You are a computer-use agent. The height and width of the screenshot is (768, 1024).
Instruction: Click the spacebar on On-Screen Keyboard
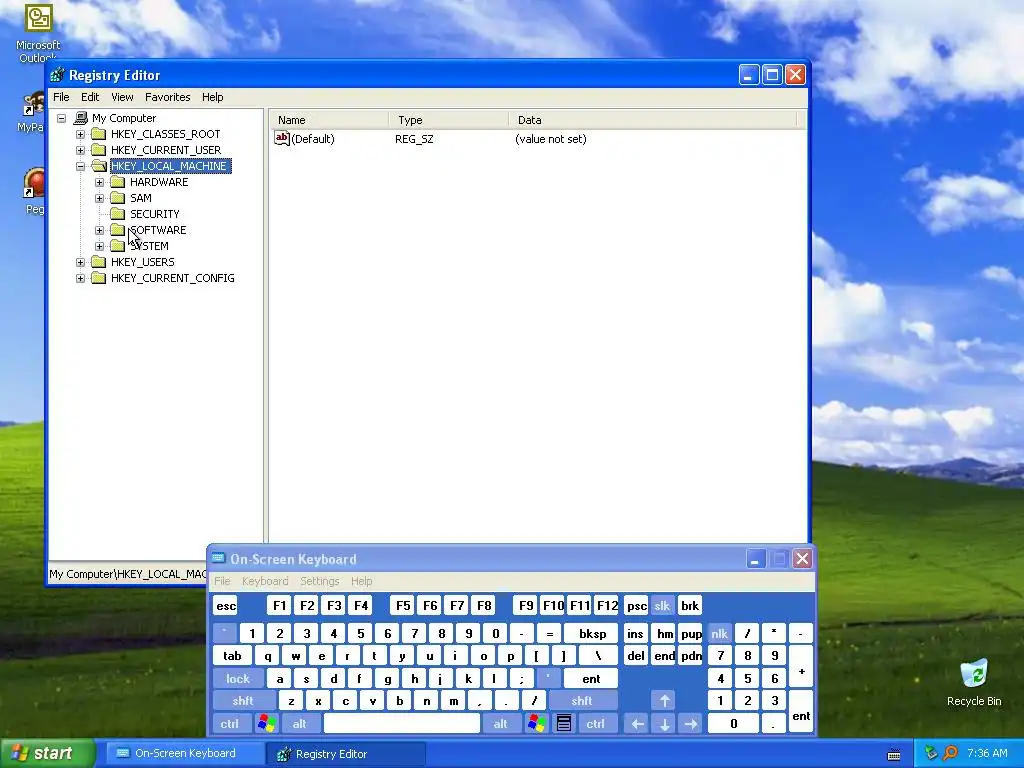click(x=402, y=724)
